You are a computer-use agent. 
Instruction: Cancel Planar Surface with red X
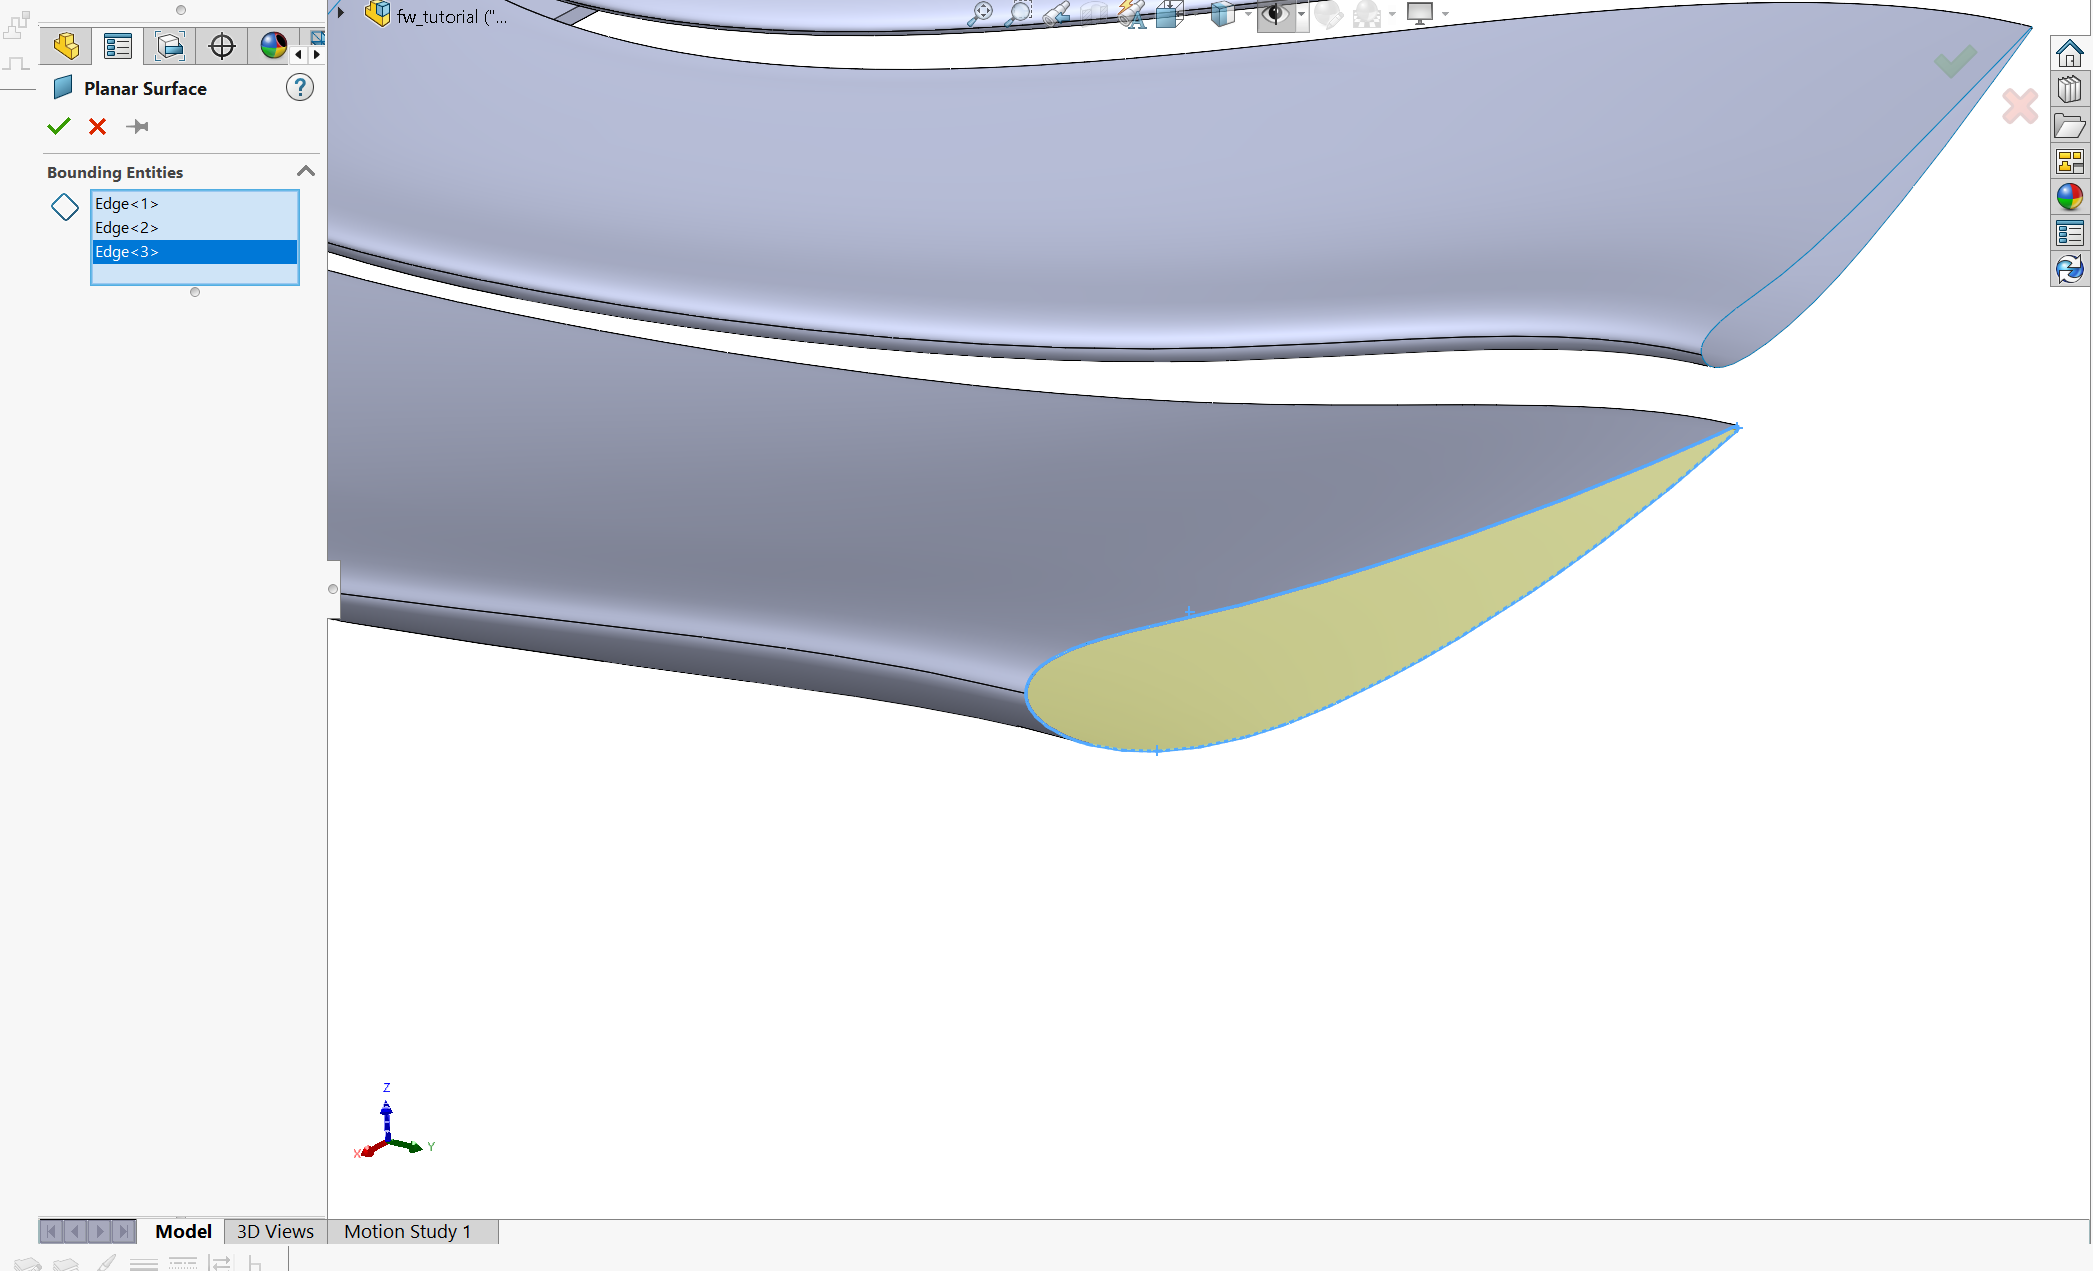[97, 126]
